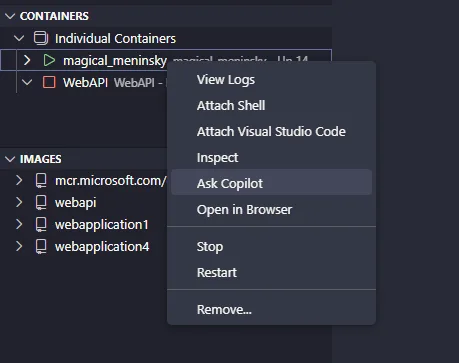Expand the webapplication4 image chevron

coord(19,246)
